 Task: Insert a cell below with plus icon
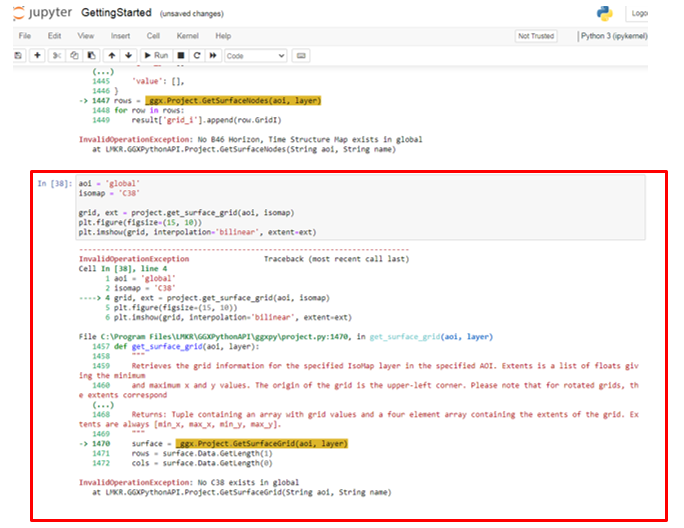38,55
